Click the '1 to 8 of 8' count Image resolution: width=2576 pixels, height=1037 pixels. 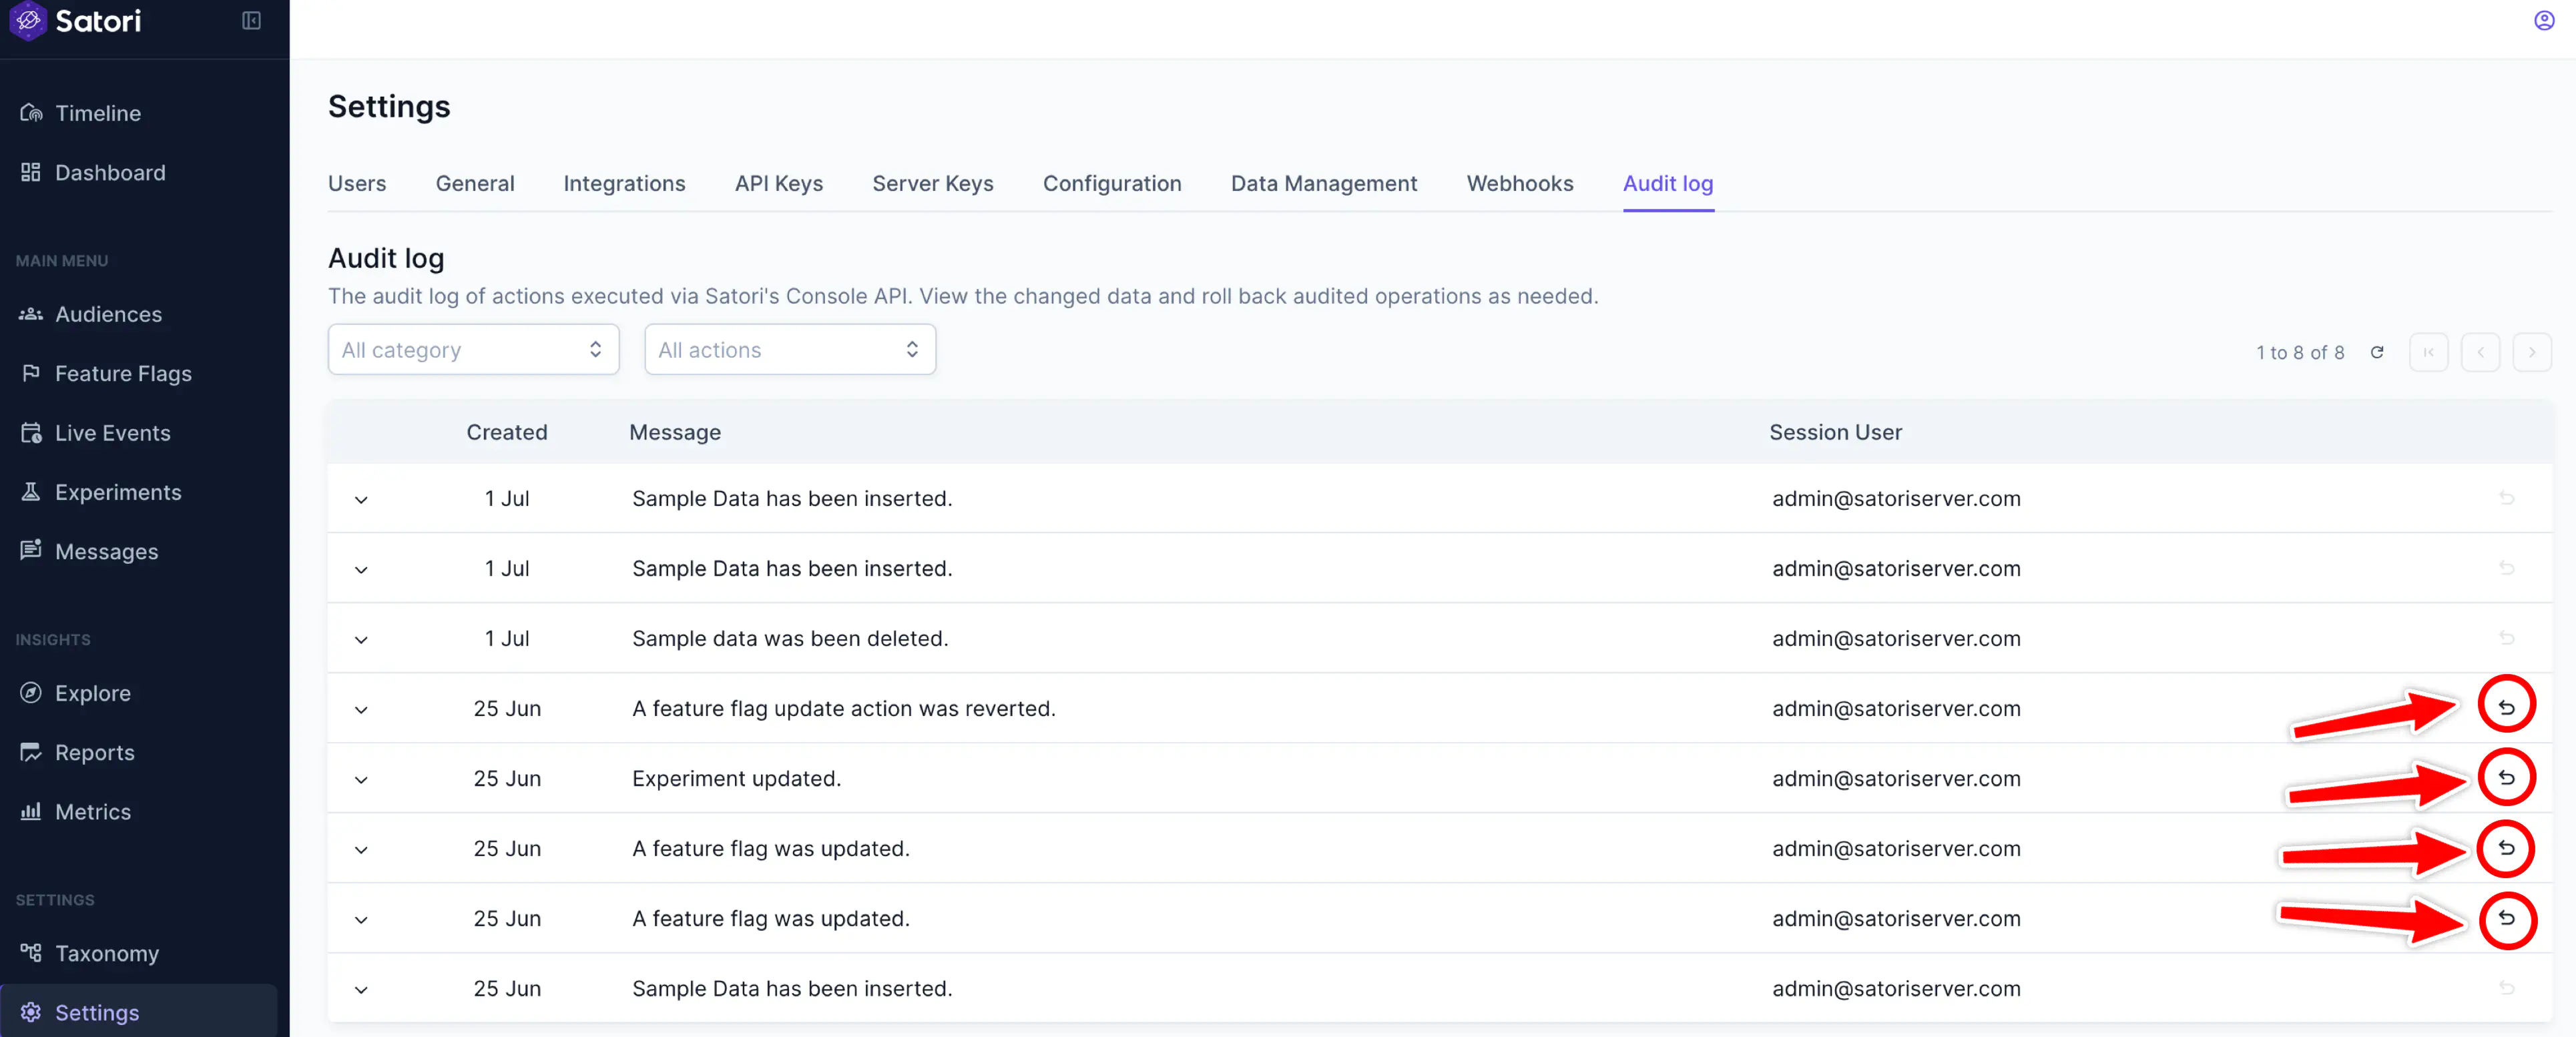pos(2300,352)
